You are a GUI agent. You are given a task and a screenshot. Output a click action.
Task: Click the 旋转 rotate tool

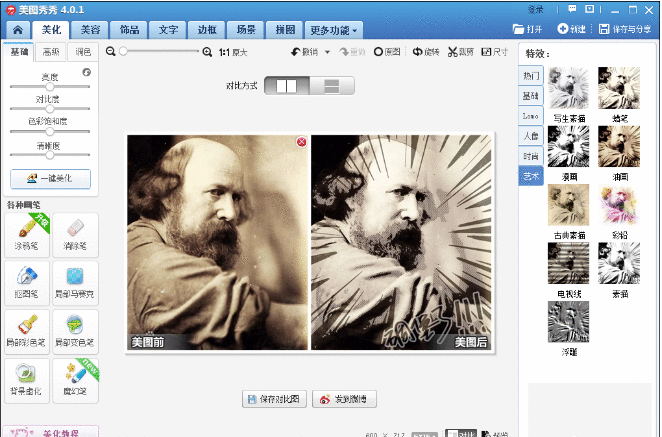click(426, 52)
